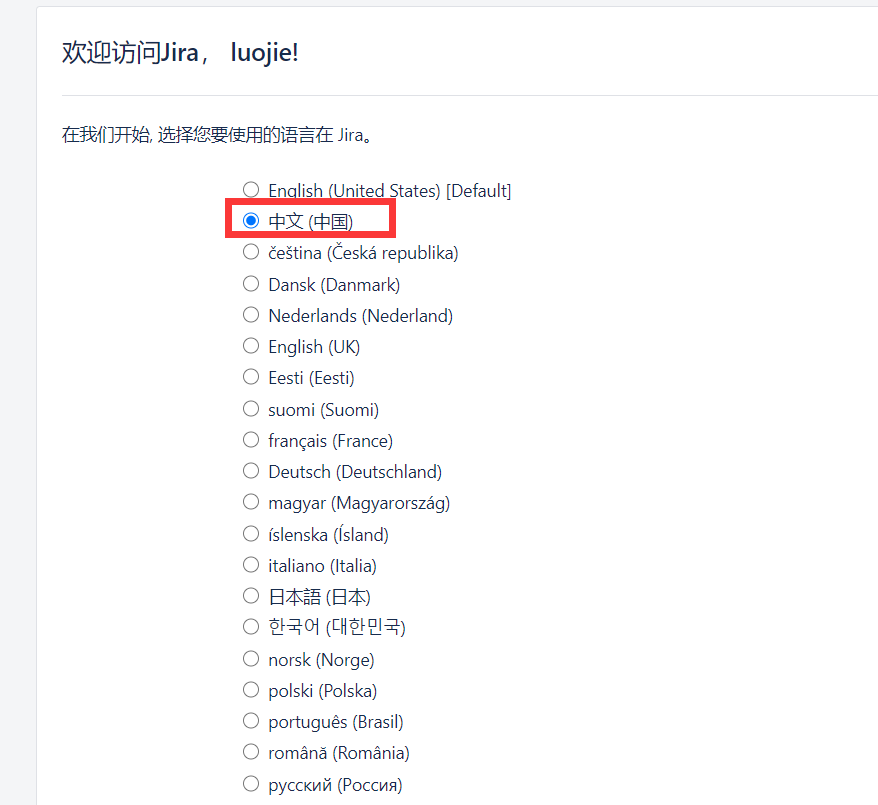Select polski (Polska) language

point(251,690)
